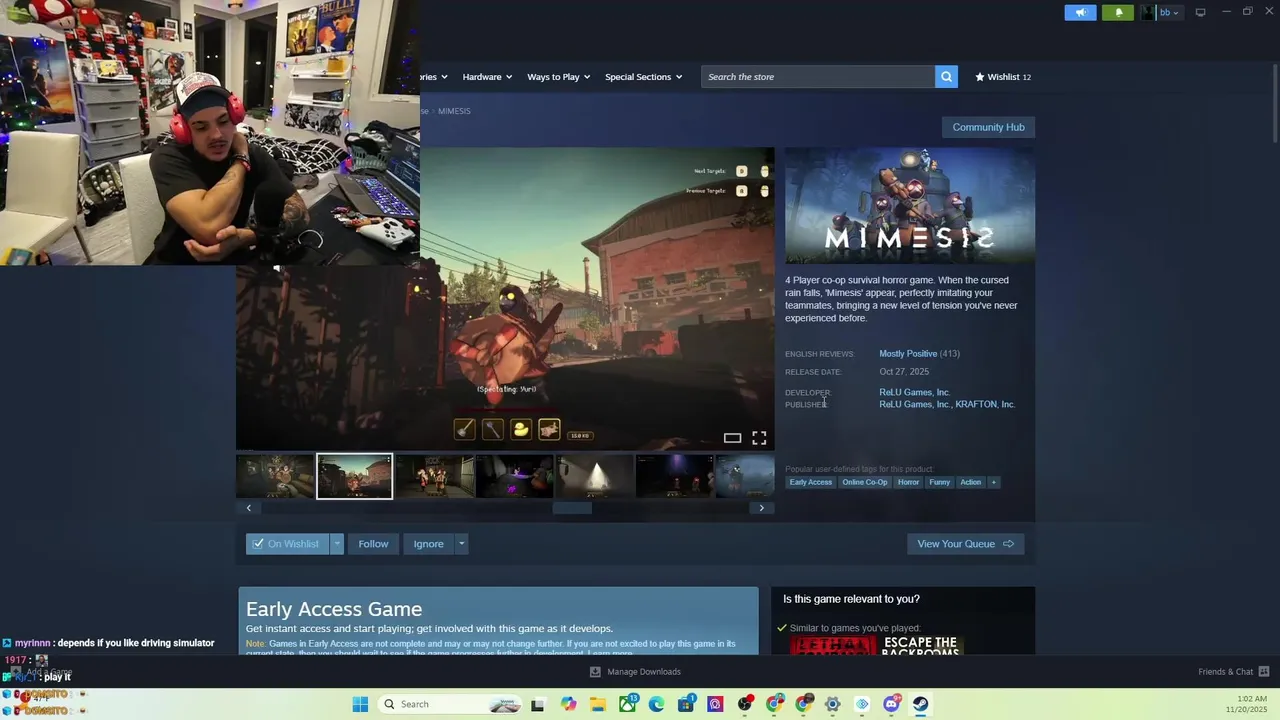Viewport: 1280px width, 720px height.
Task: Select the Online Co-Op tag
Action: click(864, 482)
